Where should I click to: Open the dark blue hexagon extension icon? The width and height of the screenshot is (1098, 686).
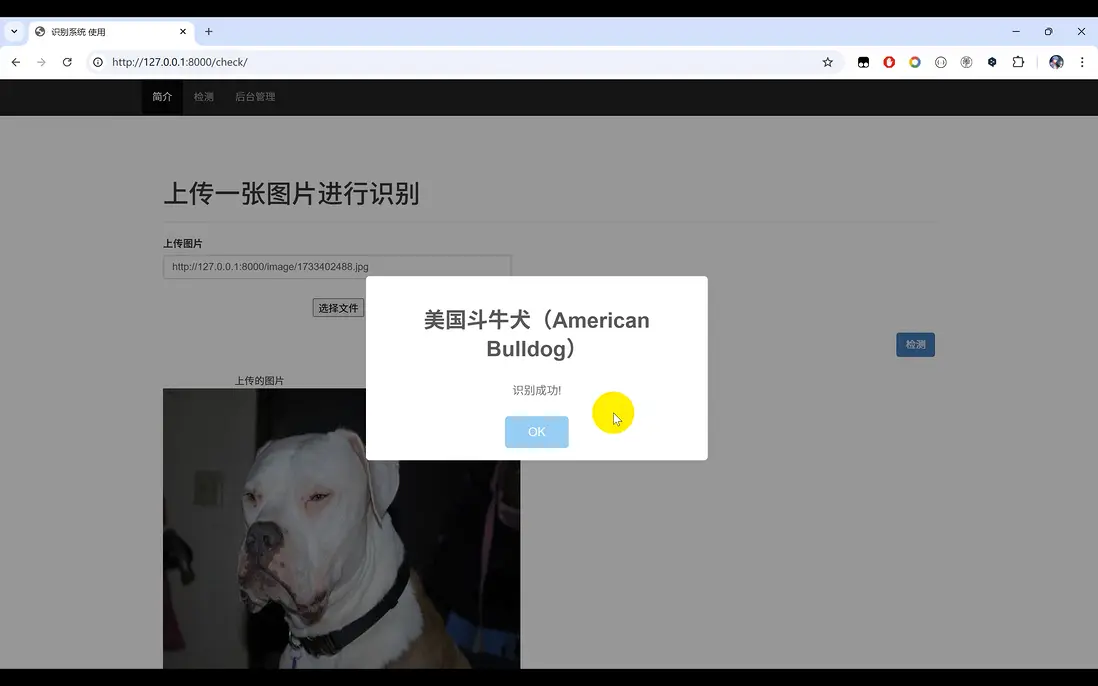pyautogui.click(x=992, y=62)
